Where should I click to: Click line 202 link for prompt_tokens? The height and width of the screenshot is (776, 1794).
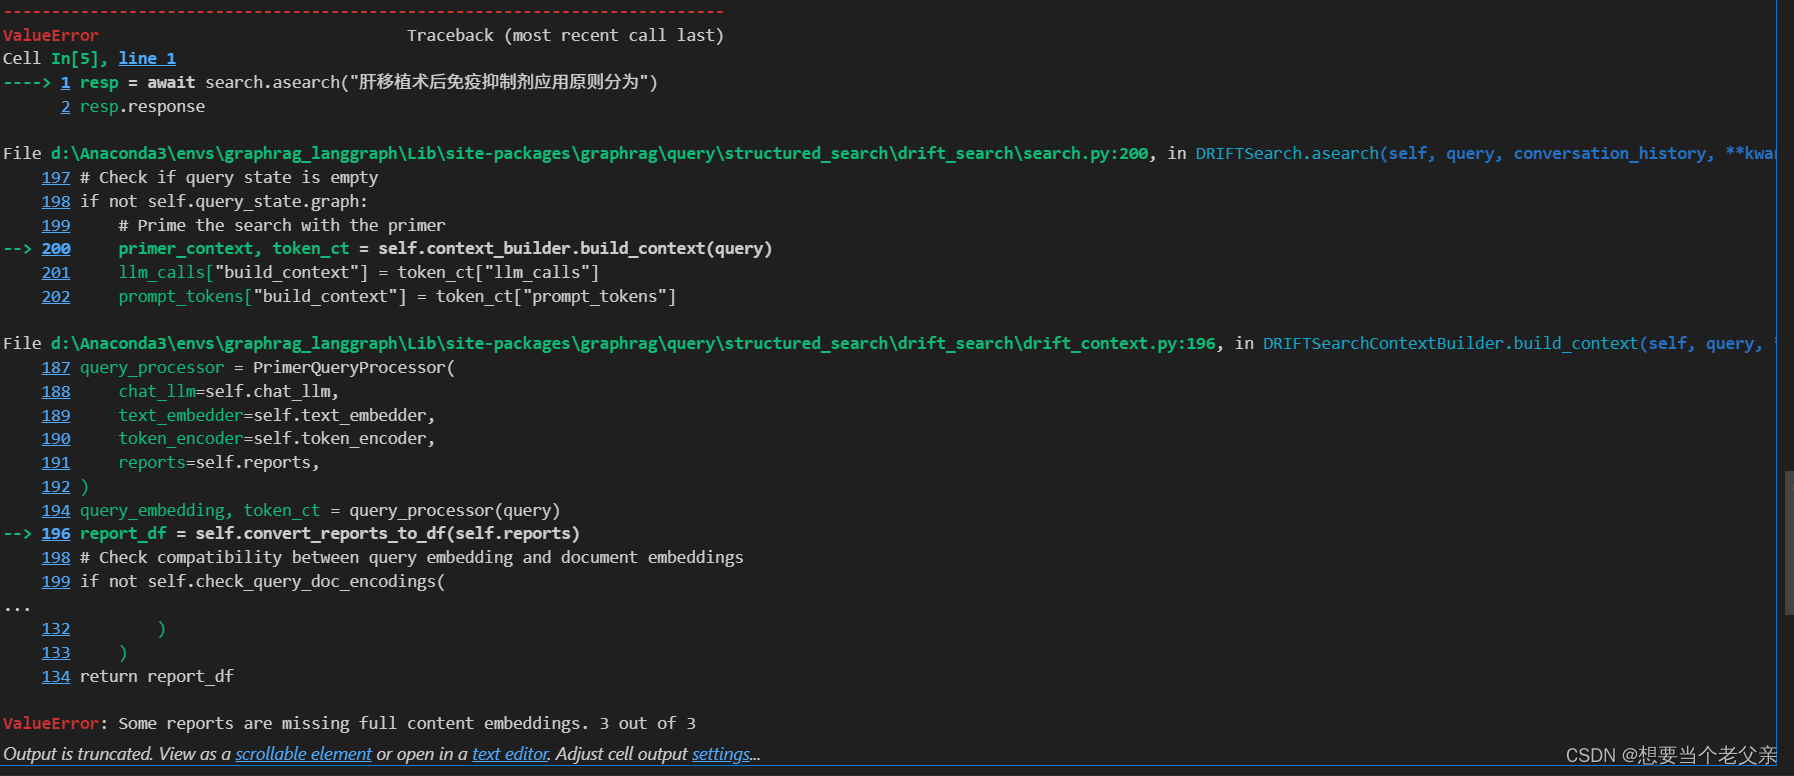56,297
